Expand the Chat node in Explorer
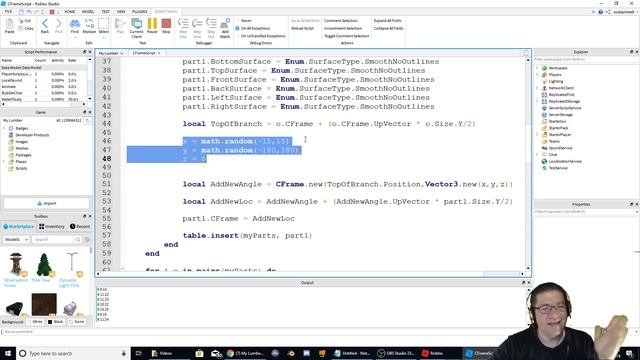The width and height of the screenshot is (640, 360). (x=537, y=155)
